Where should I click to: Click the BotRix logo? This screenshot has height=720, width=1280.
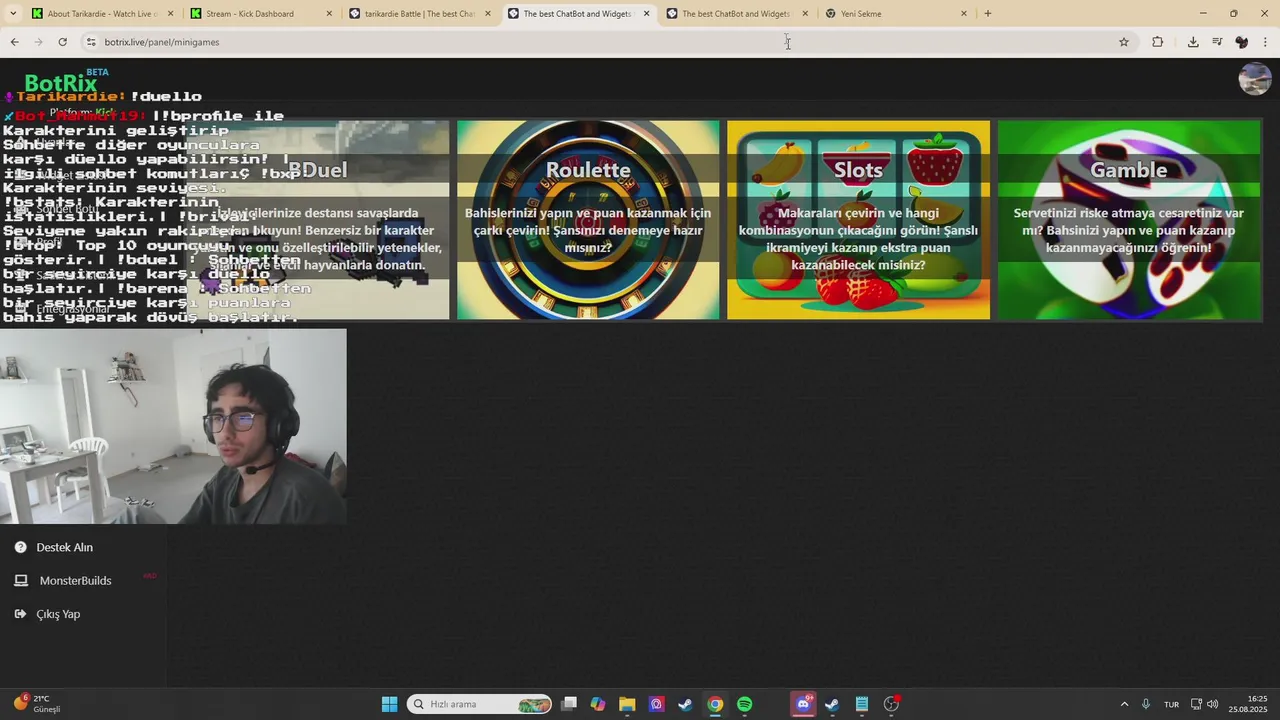click(x=62, y=82)
